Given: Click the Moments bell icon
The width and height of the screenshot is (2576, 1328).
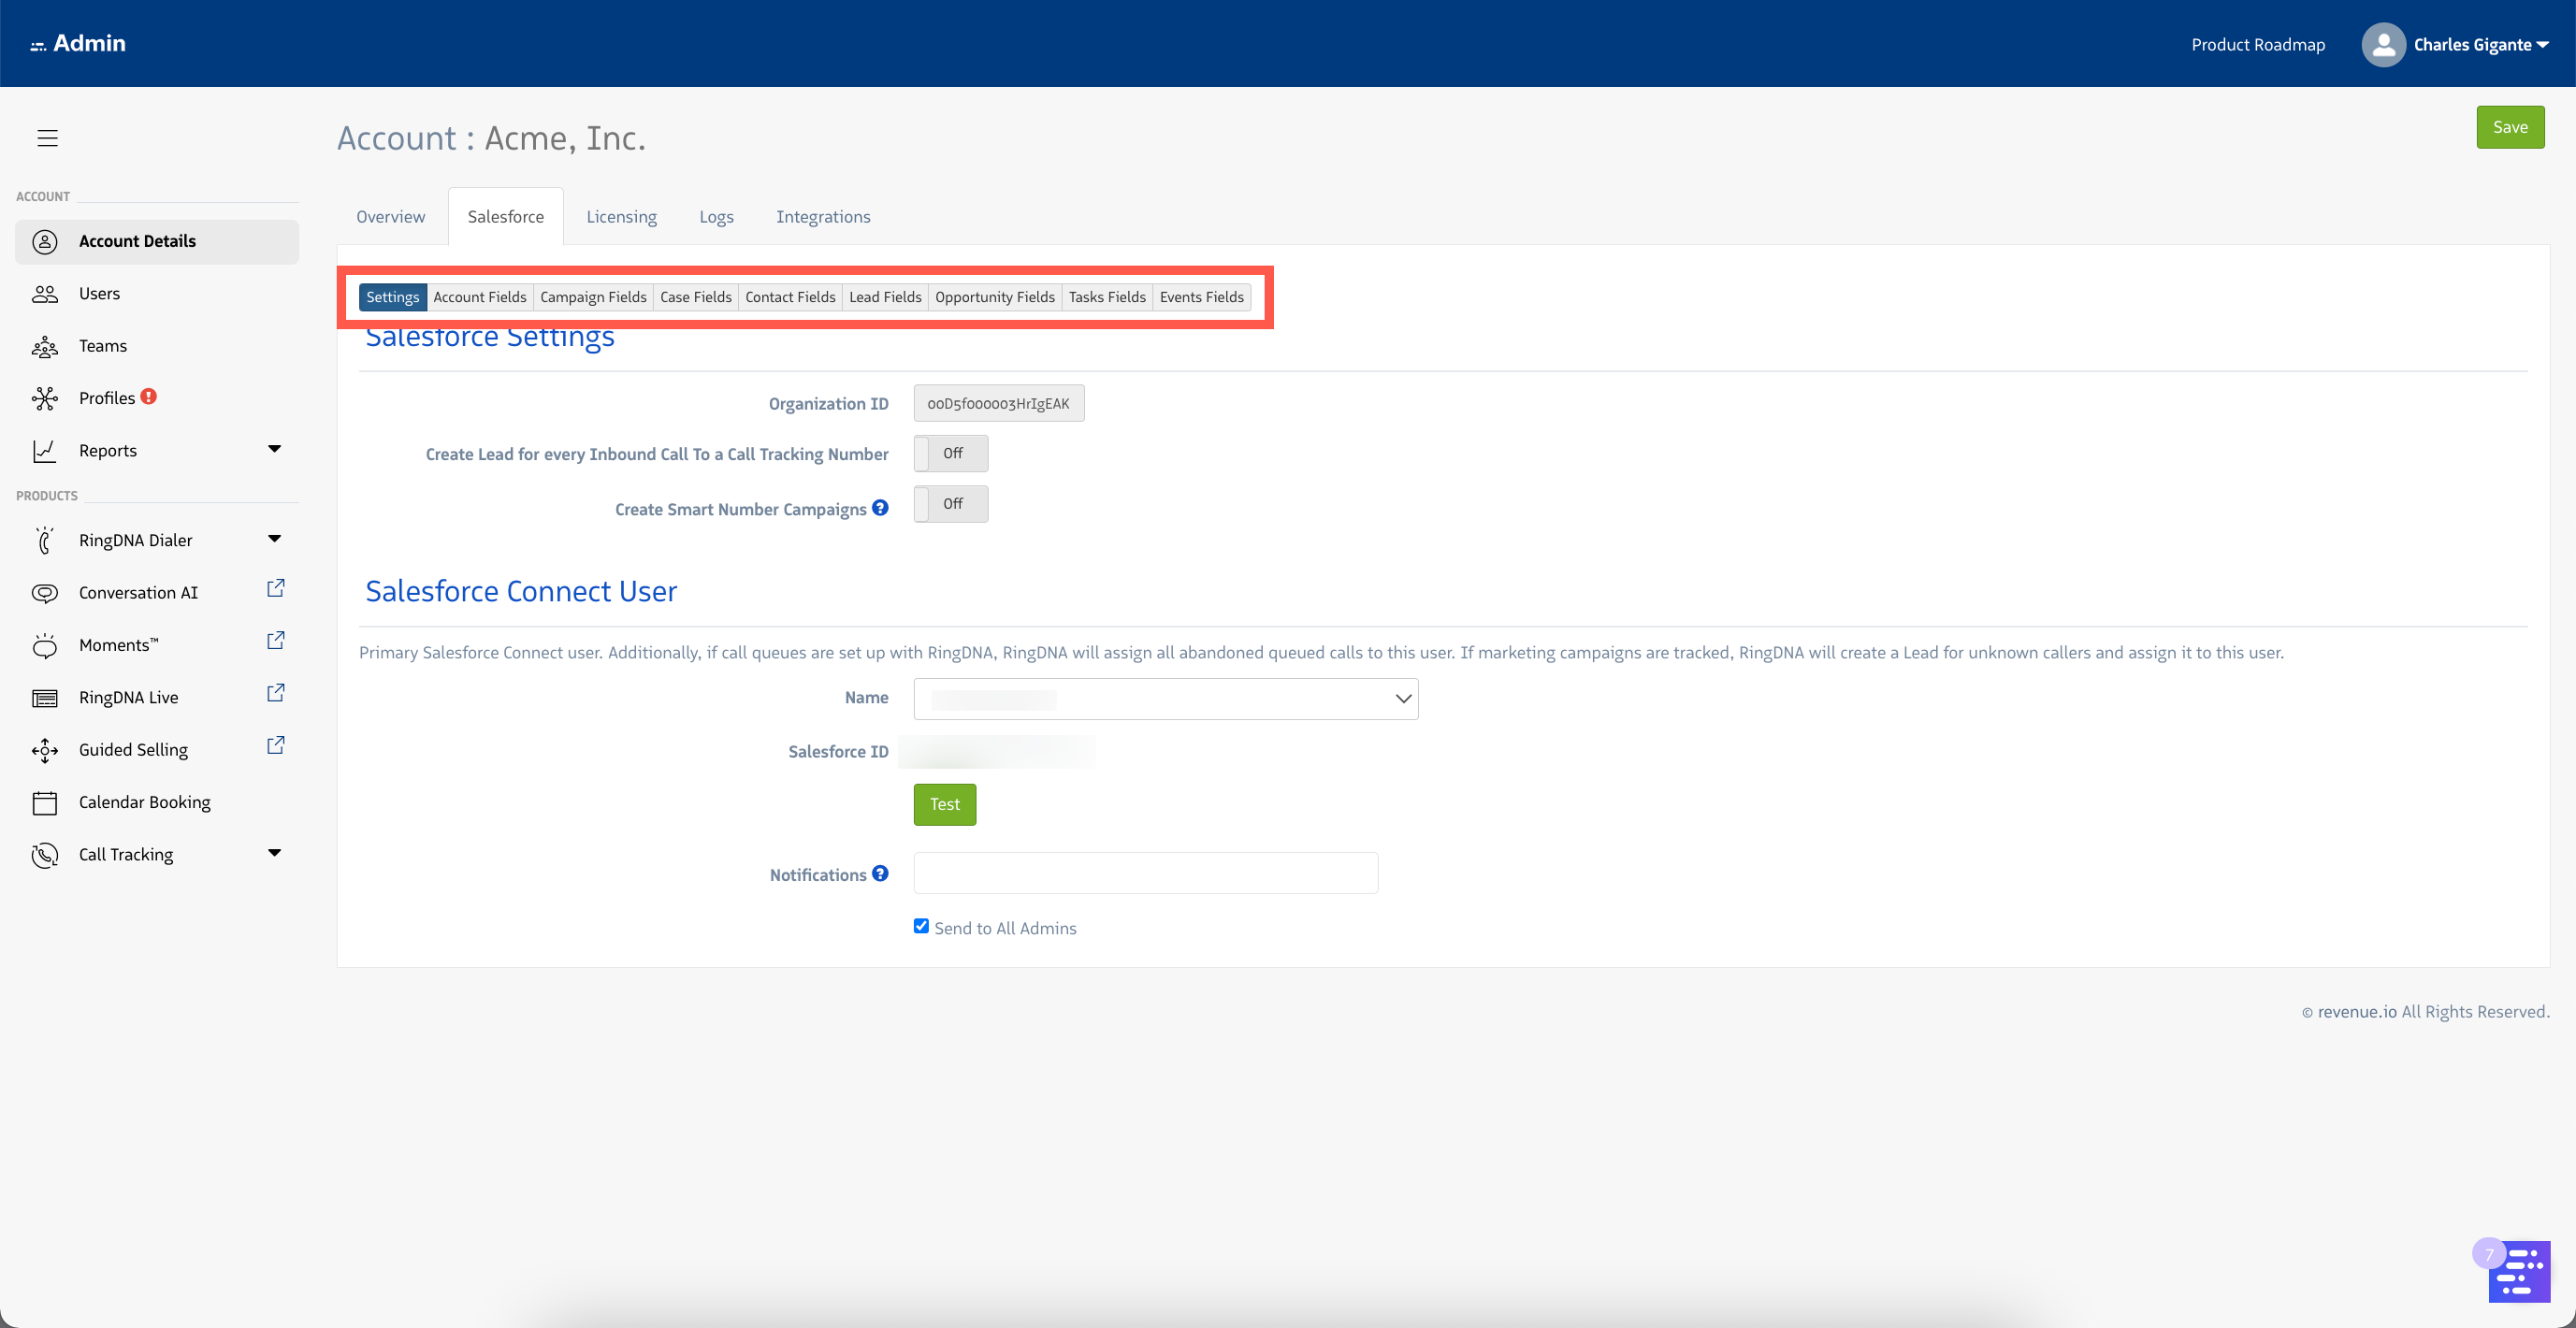Looking at the screenshot, I should pos(45,645).
